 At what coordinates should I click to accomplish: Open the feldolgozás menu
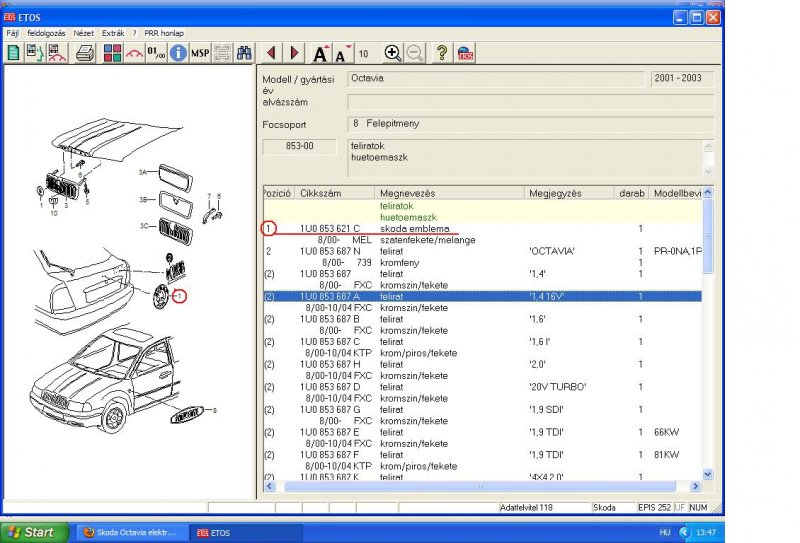(x=46, y=33)
